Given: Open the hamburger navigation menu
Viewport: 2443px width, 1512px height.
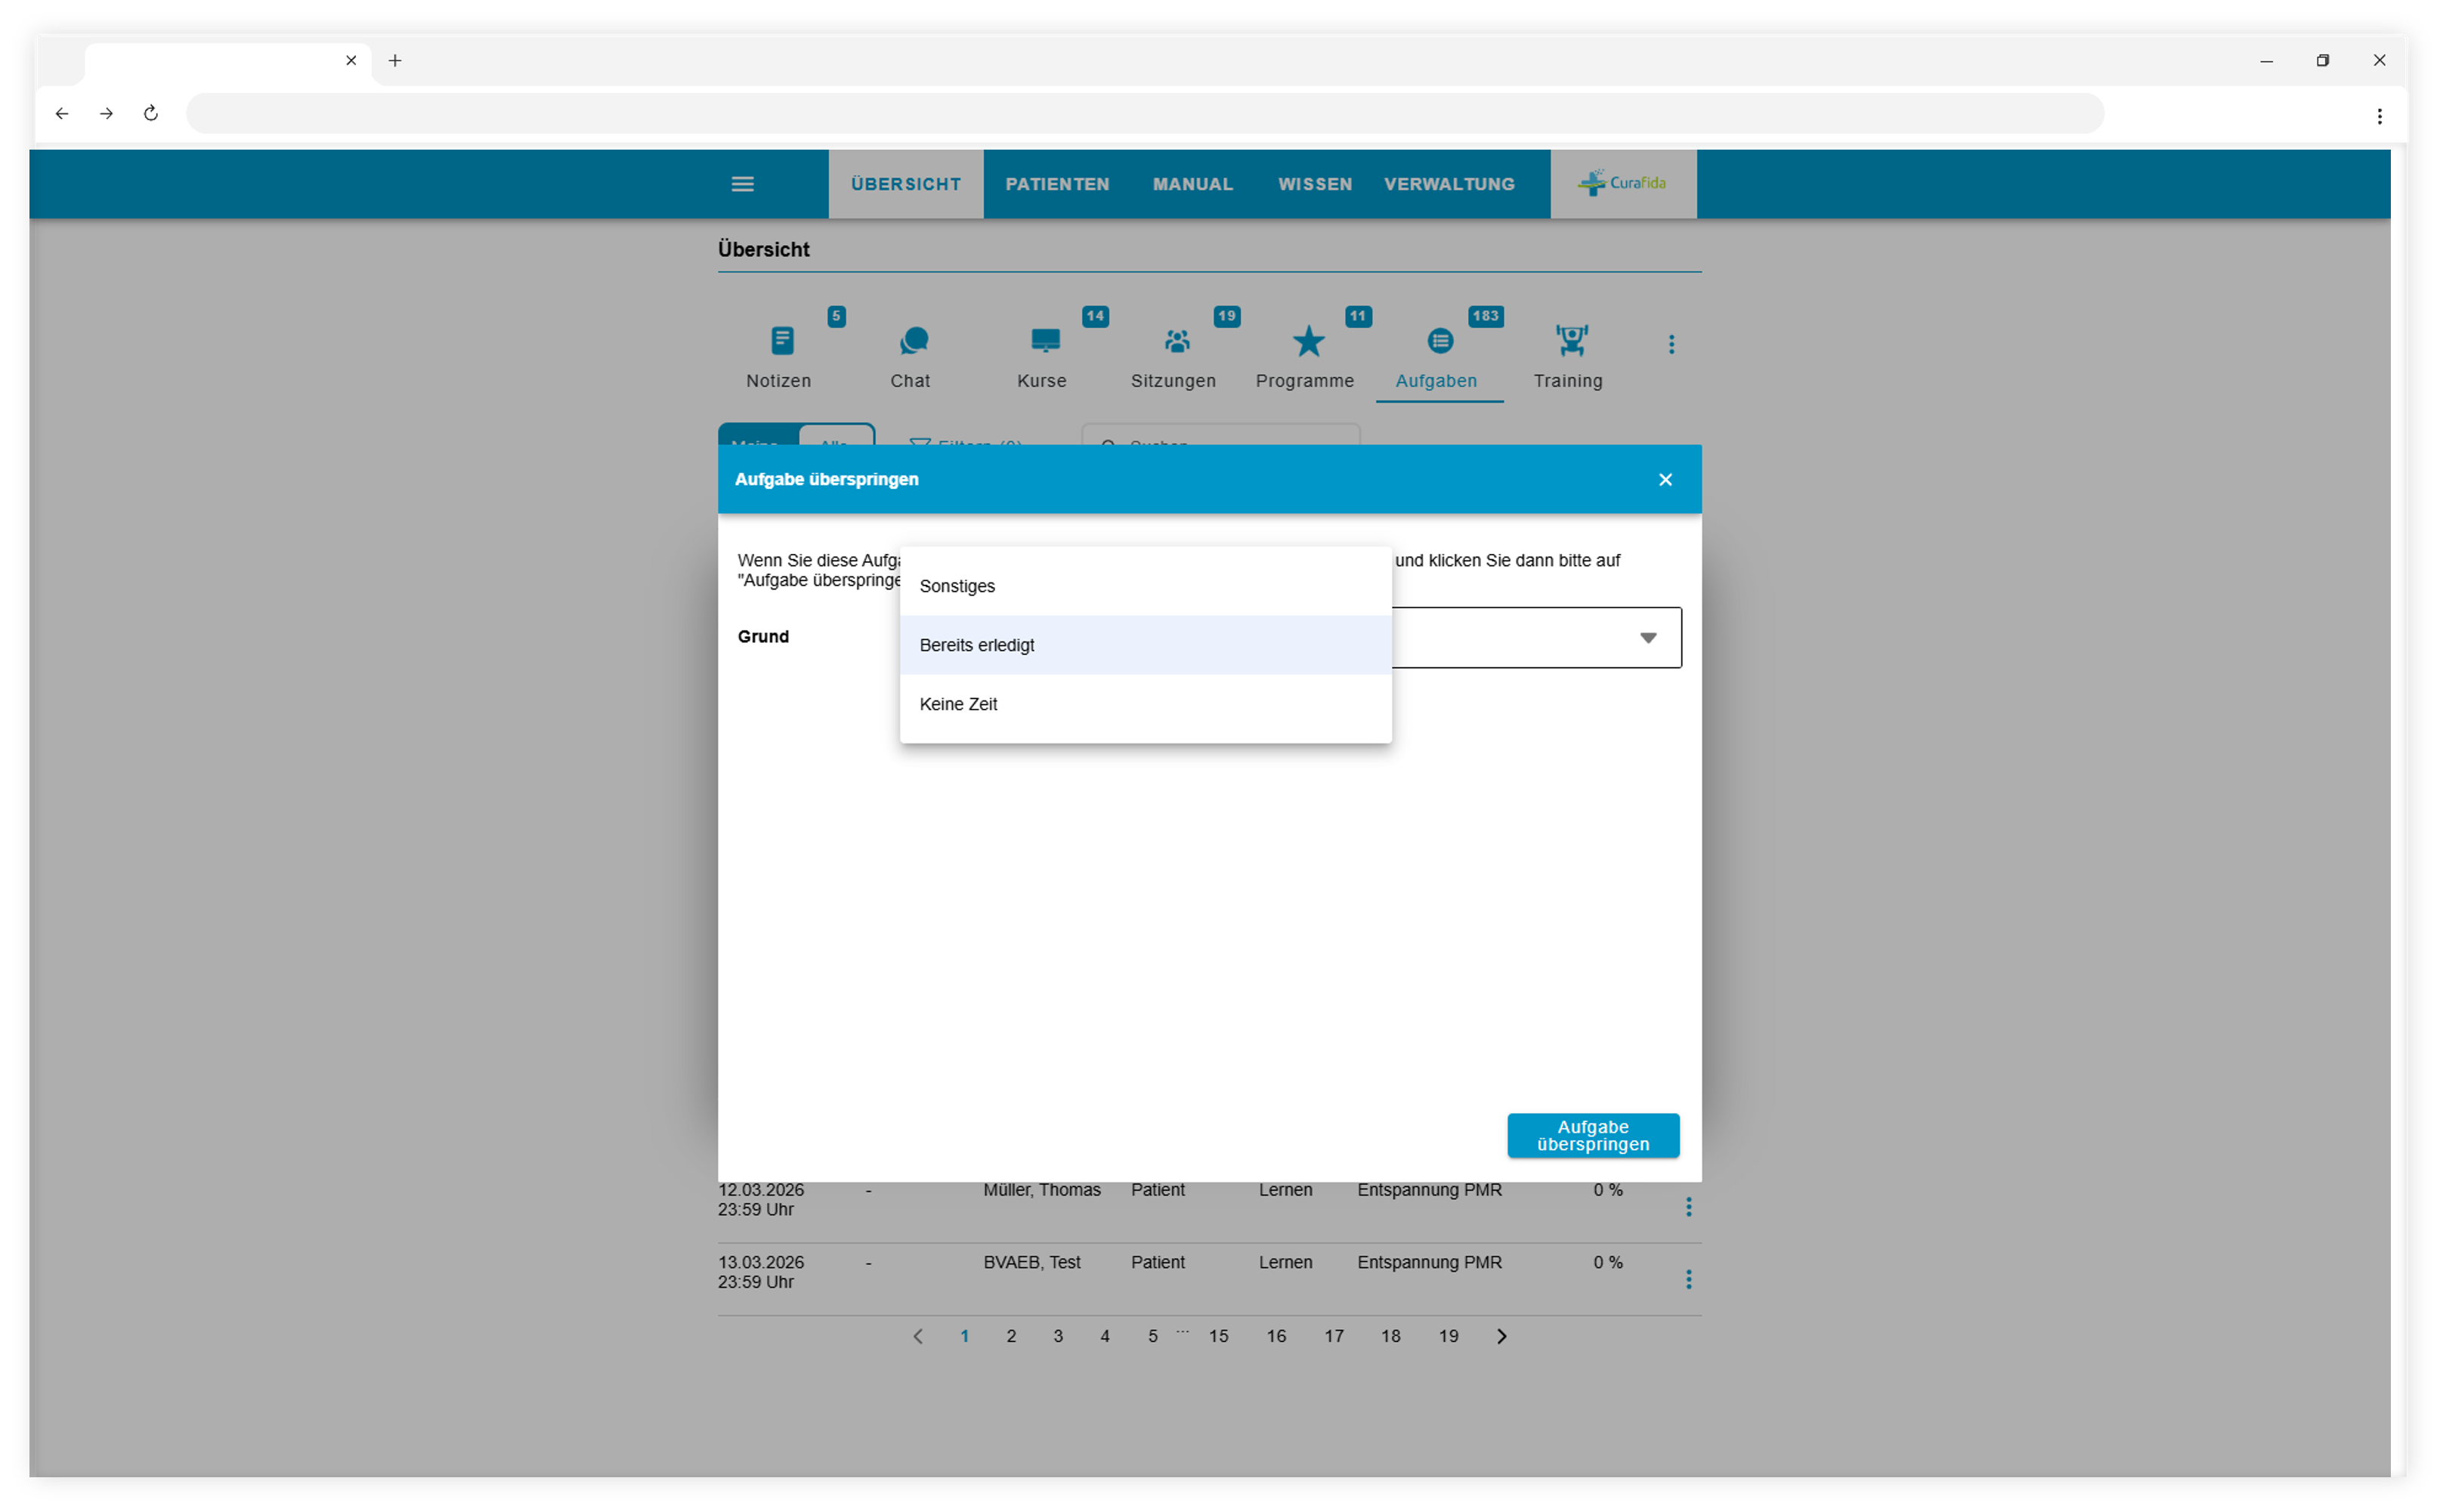Looking at the screenshot, I should point(742,184).
